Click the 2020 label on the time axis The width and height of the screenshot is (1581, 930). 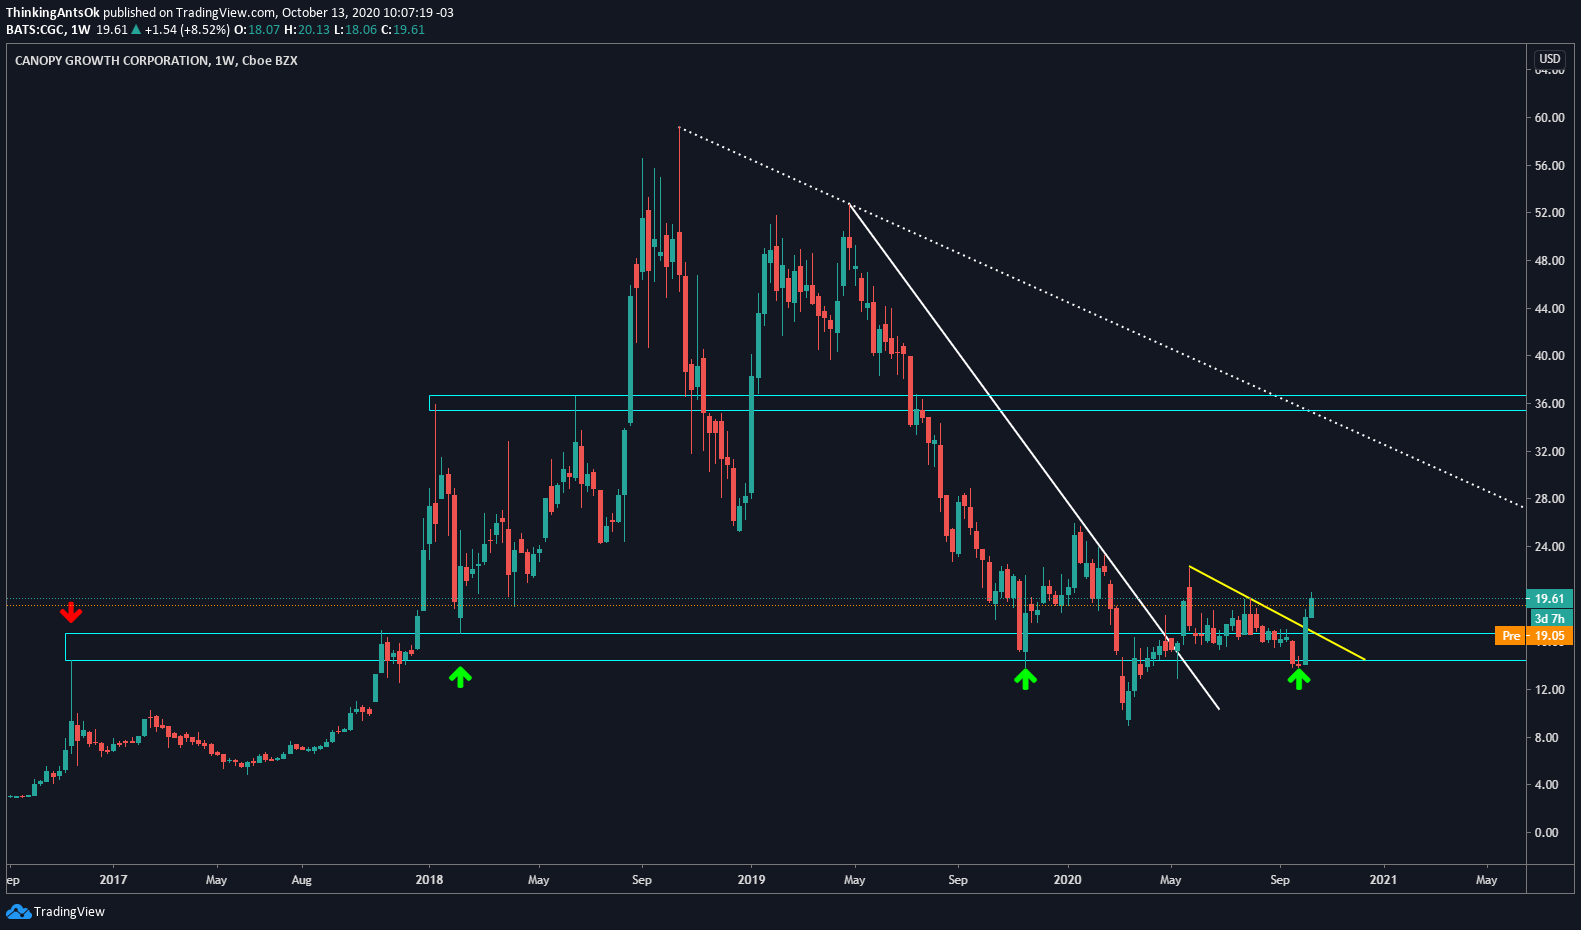click(x=1068, y=880)
